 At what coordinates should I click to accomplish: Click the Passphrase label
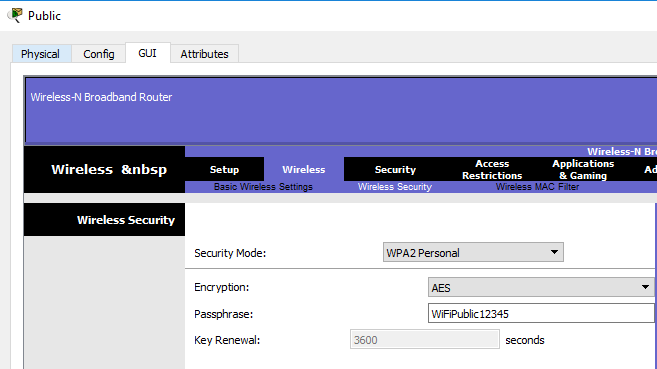(223, 314)
